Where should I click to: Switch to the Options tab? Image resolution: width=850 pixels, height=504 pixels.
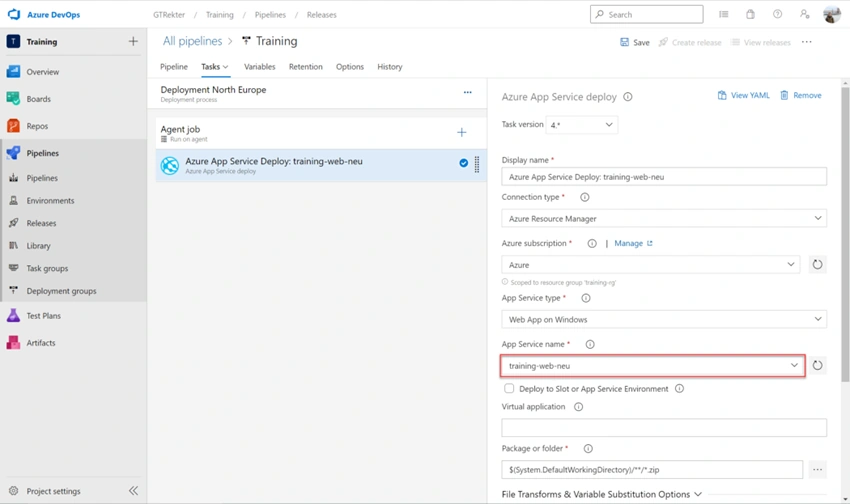pyautogui.click(x=350, y=67)
